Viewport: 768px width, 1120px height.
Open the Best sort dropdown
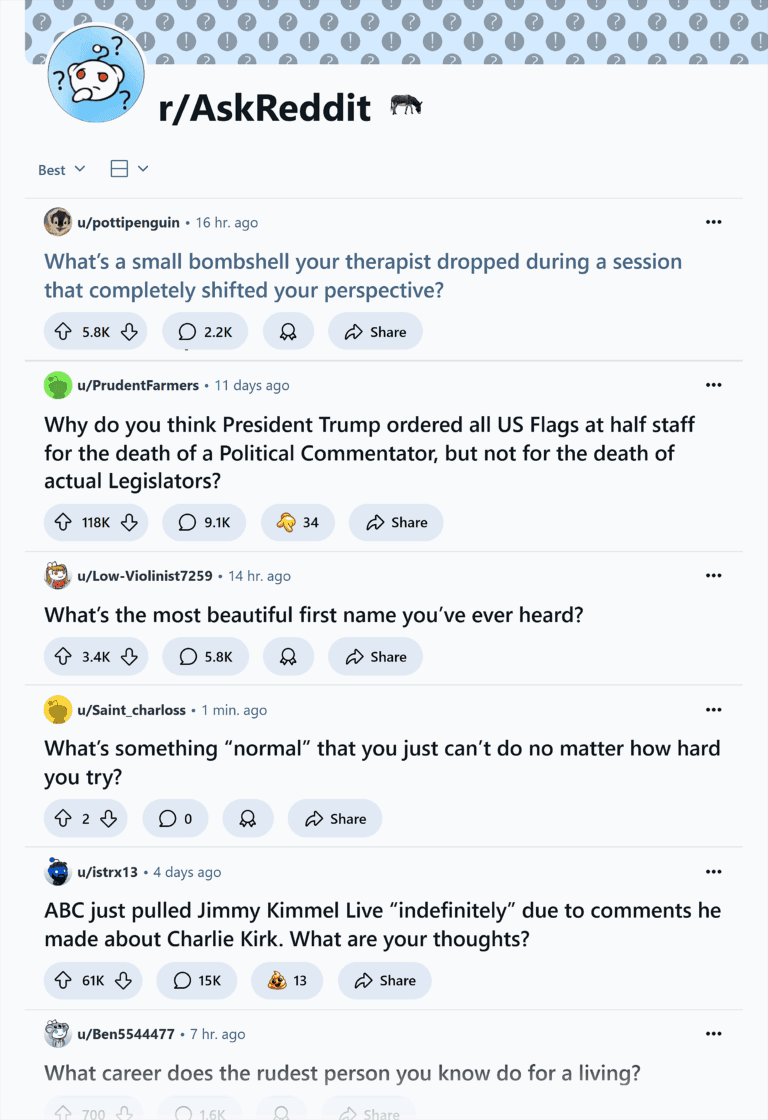click(60, 169)
